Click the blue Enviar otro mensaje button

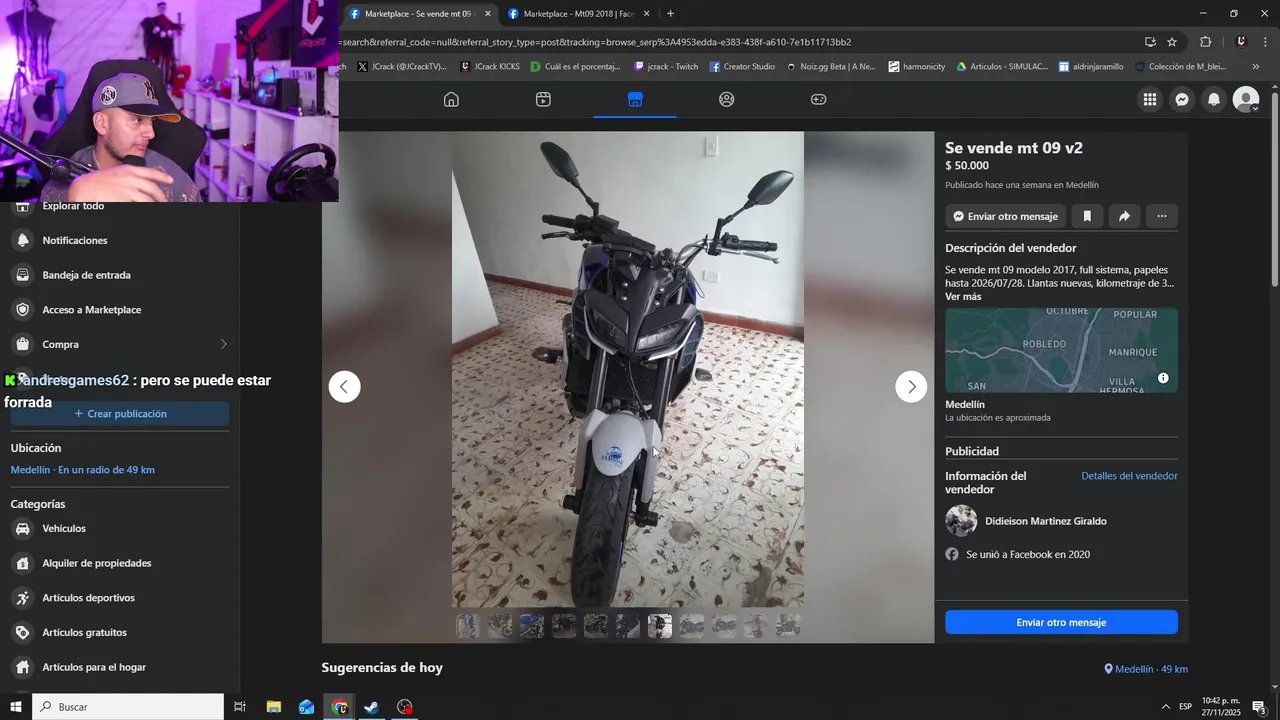[1061, 622]
